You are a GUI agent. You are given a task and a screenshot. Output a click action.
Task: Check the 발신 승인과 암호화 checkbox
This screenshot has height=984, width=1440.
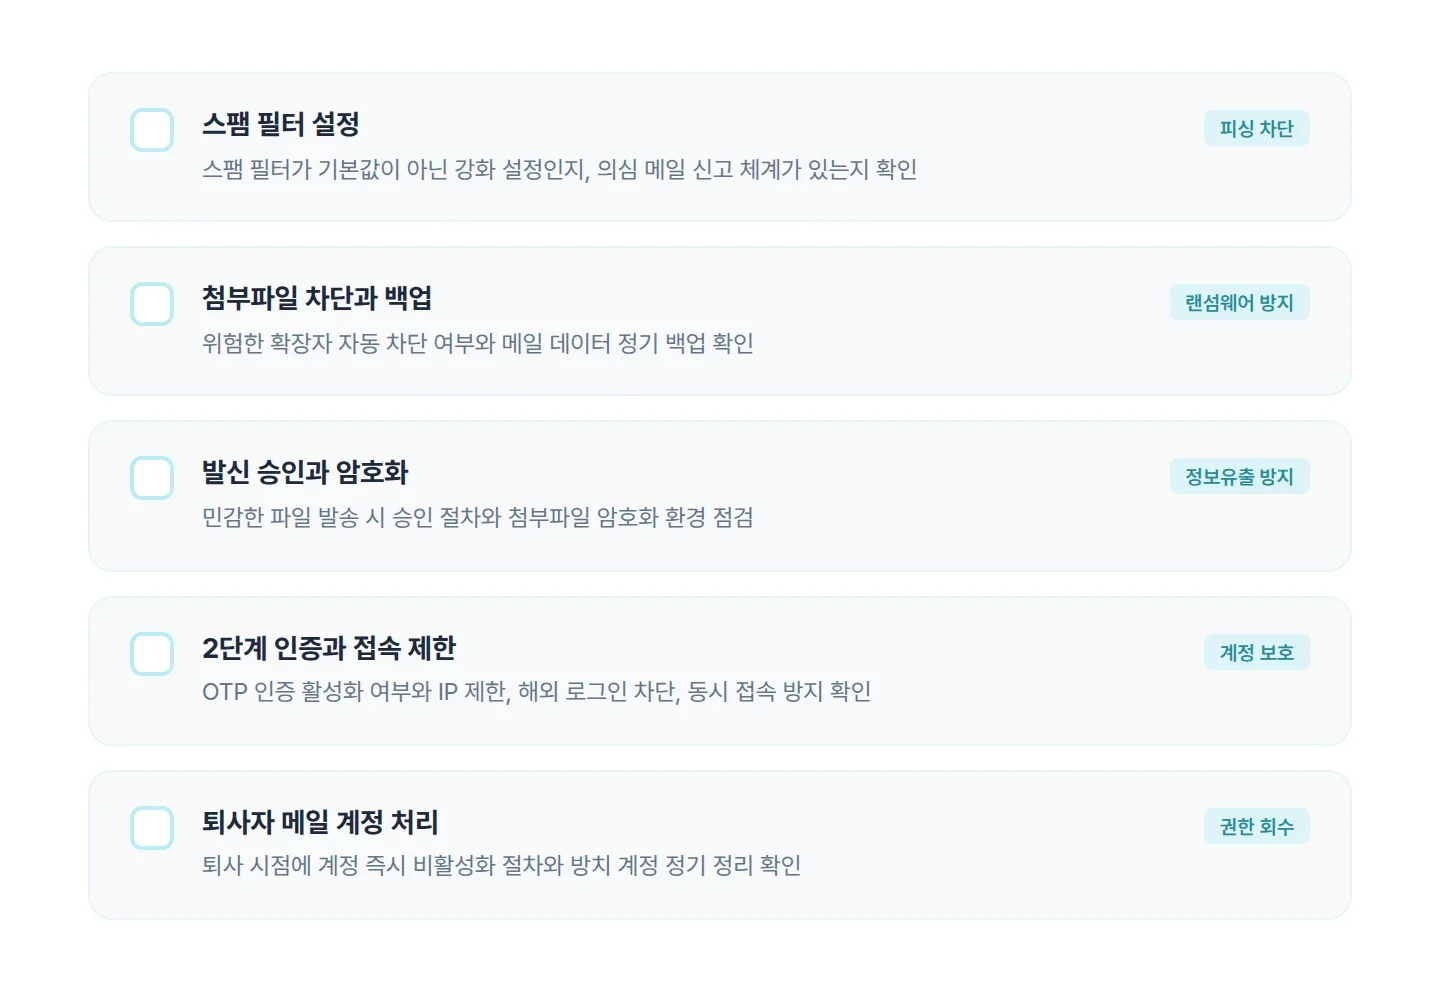point(151,478)
